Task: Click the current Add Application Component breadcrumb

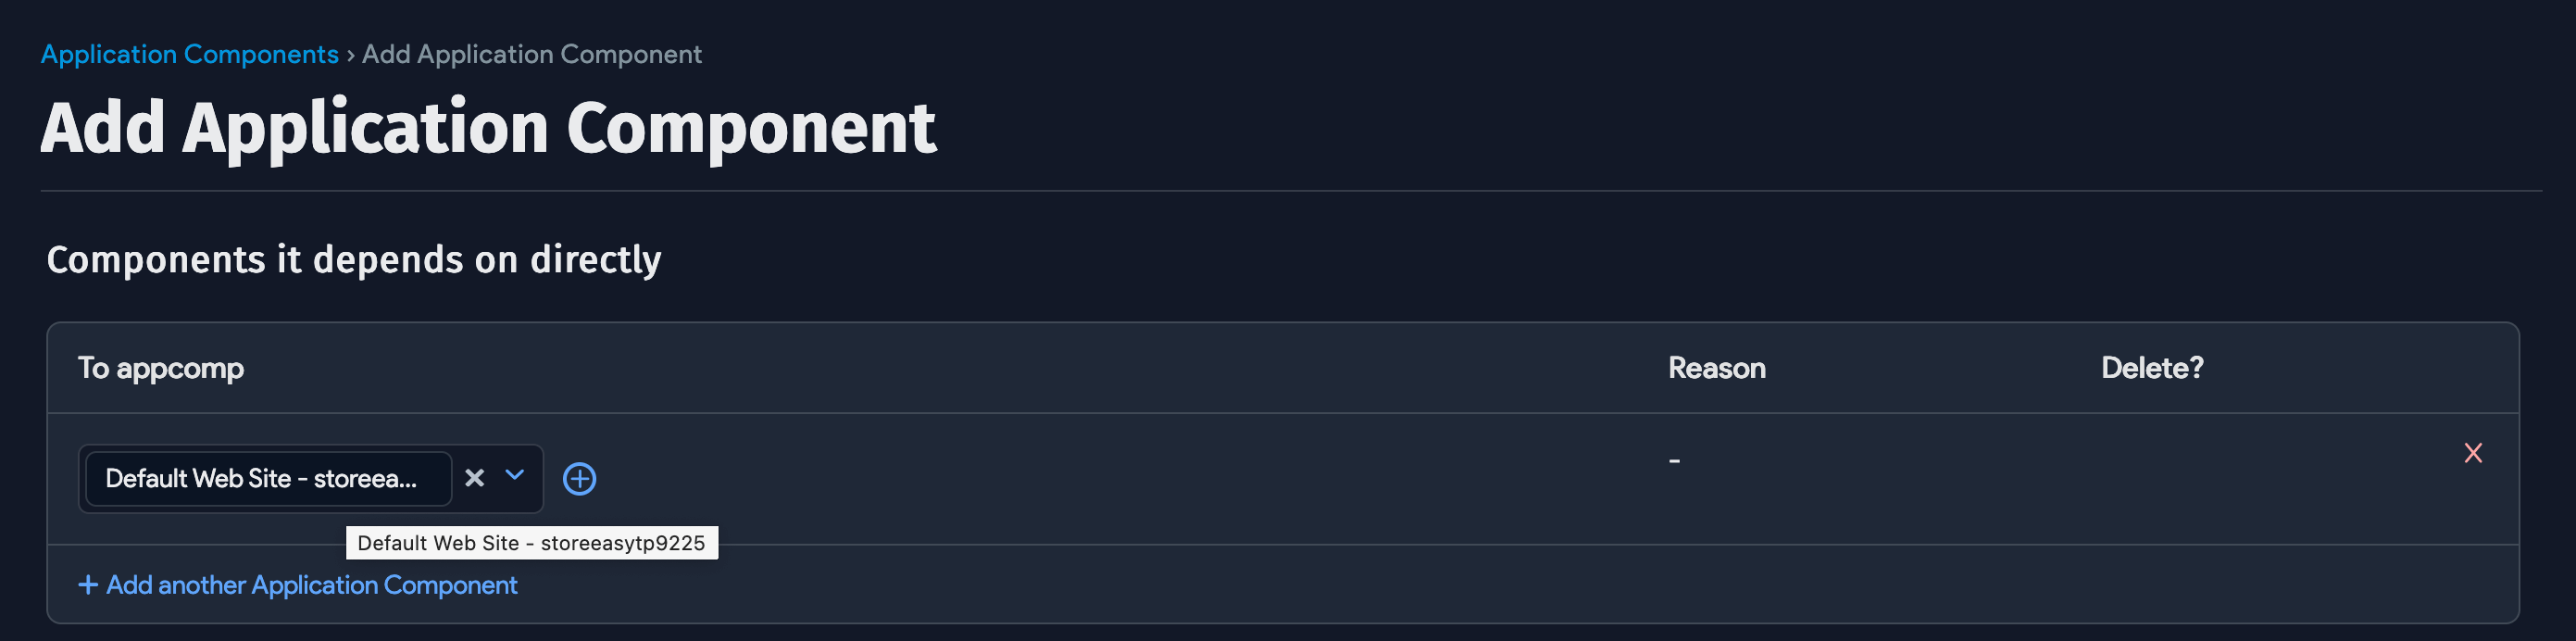Action: [532, 54]
